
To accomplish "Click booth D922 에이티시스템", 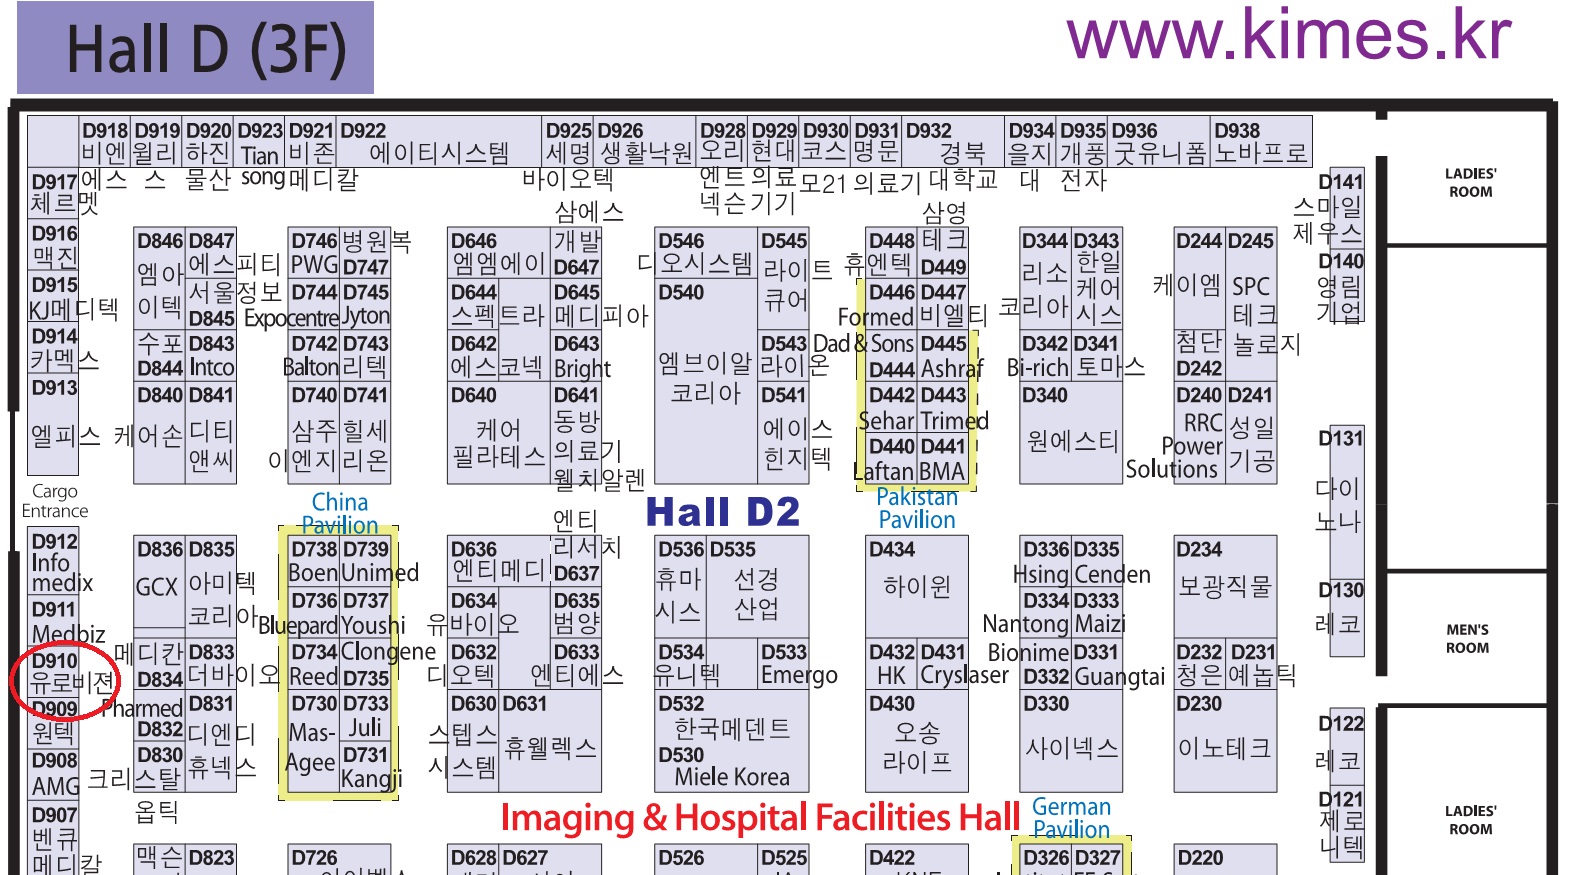I will click(440, 141).
